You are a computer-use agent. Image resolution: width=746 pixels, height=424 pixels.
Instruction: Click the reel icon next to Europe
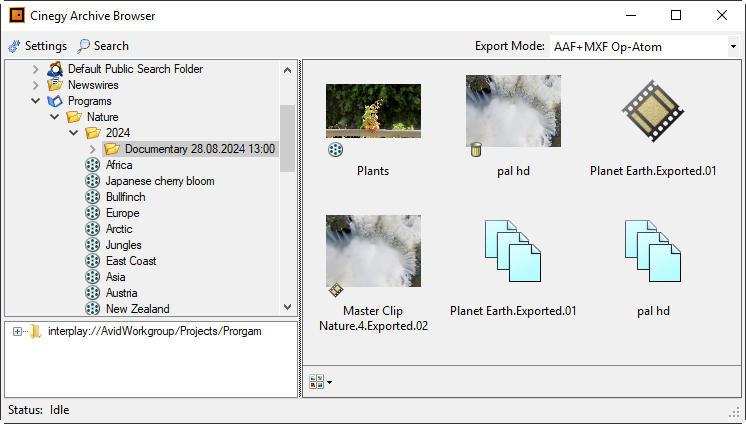tap(92, 213)
